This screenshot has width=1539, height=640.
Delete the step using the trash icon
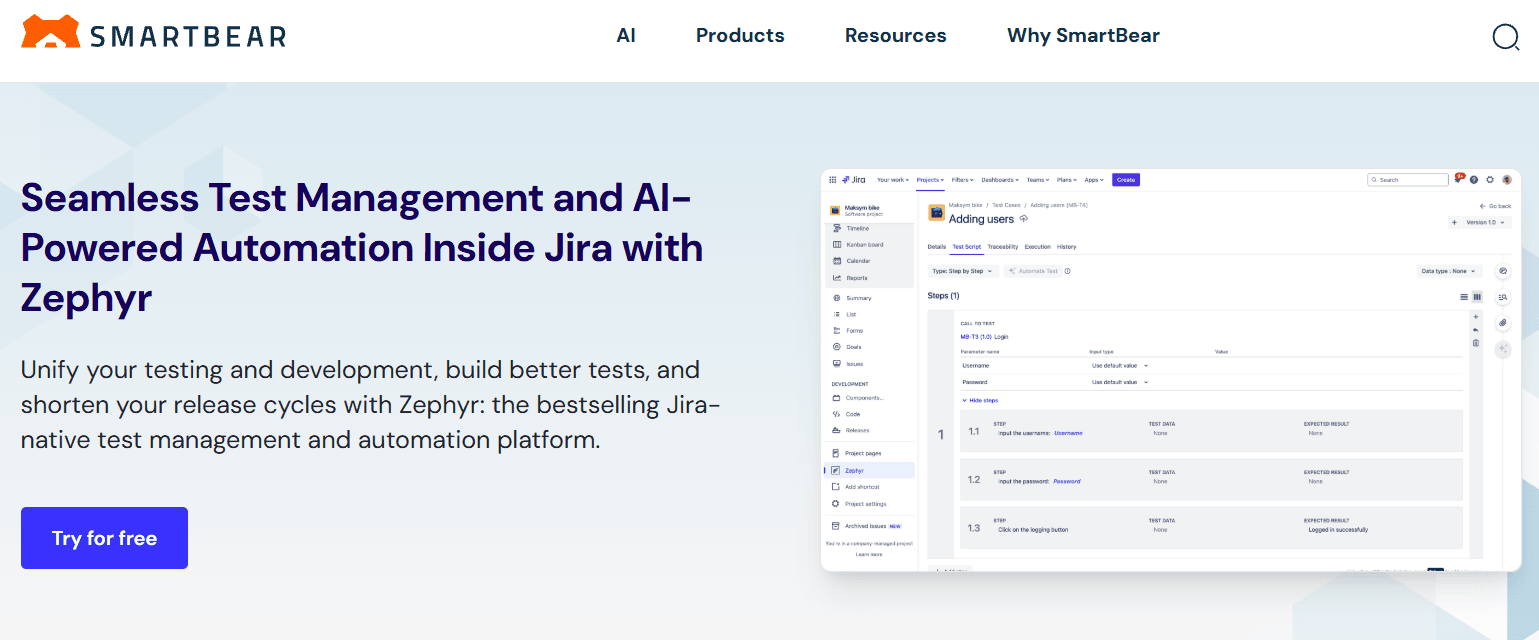point(1475,343)
